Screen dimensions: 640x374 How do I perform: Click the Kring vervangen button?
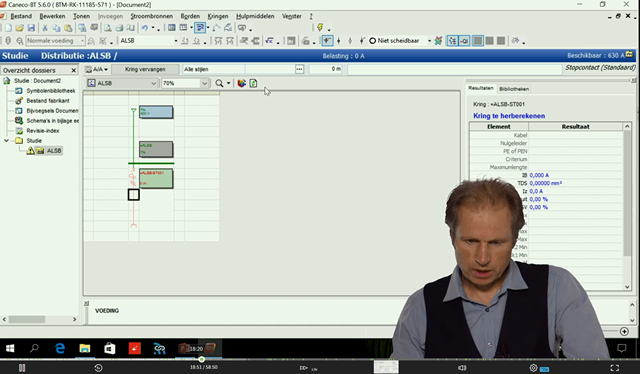pyautogui.click(x=145, y=69)
